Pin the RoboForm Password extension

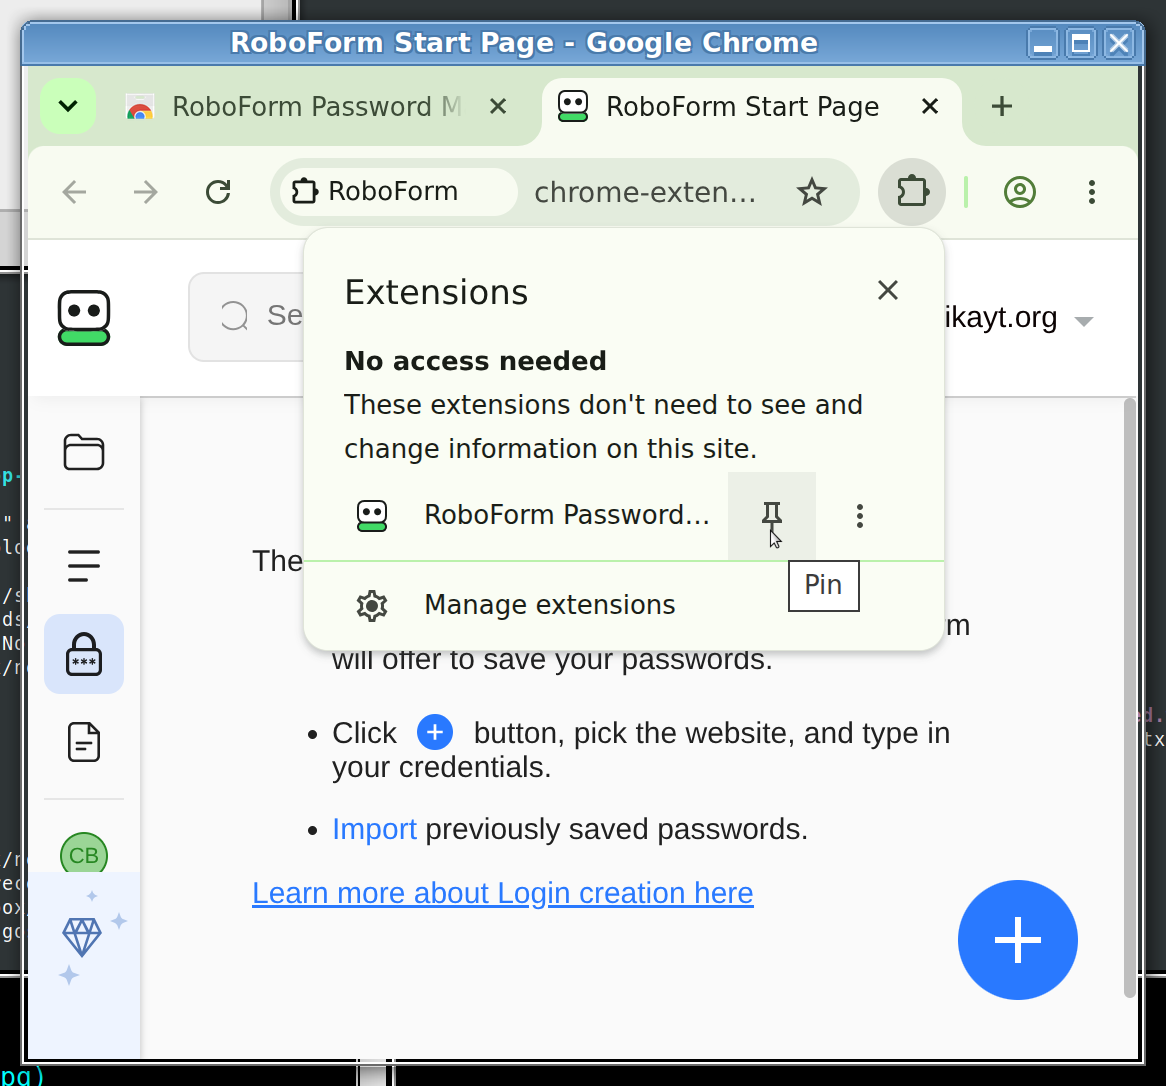(771, 515)
